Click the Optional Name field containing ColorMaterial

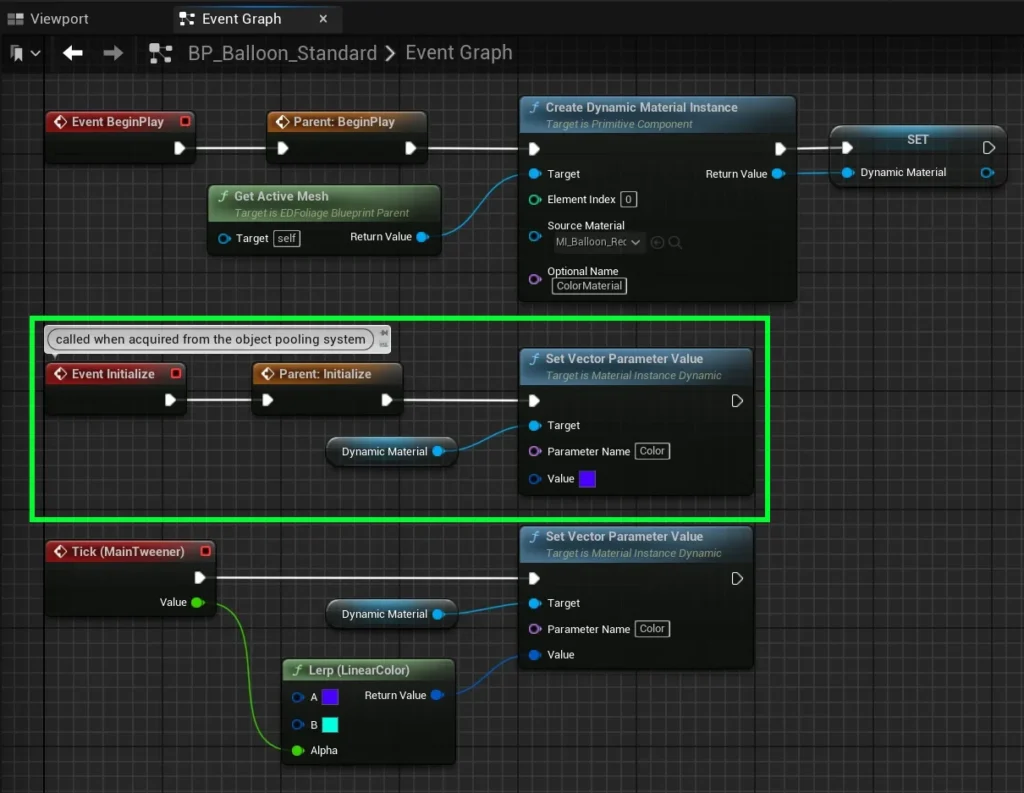[590, 286]
